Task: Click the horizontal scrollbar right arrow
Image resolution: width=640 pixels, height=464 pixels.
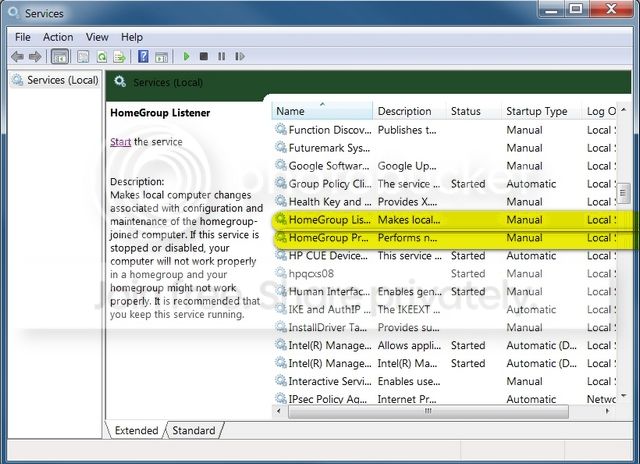Action: coord(607,411)
